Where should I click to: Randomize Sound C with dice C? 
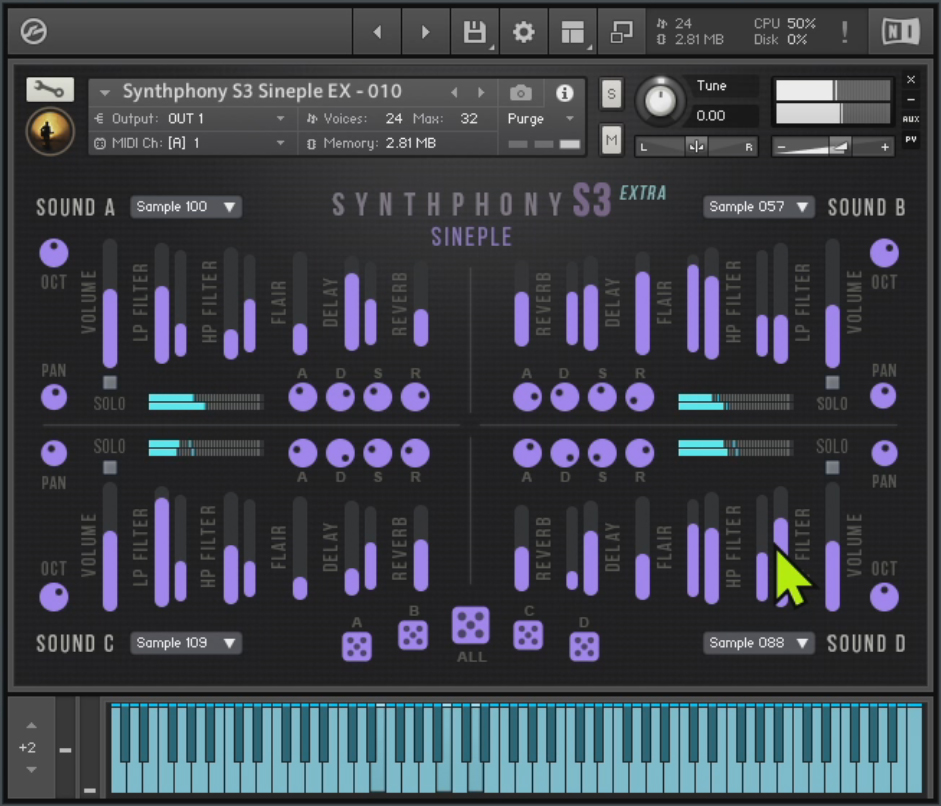point(528,636)
